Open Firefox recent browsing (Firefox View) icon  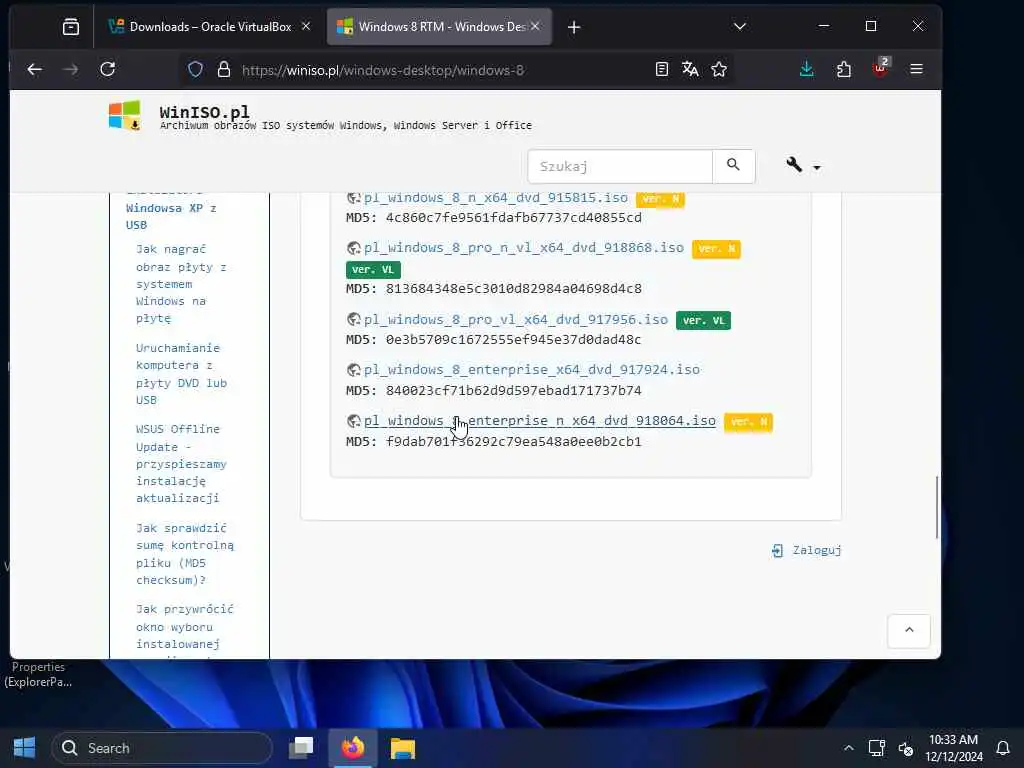(71, 27)
